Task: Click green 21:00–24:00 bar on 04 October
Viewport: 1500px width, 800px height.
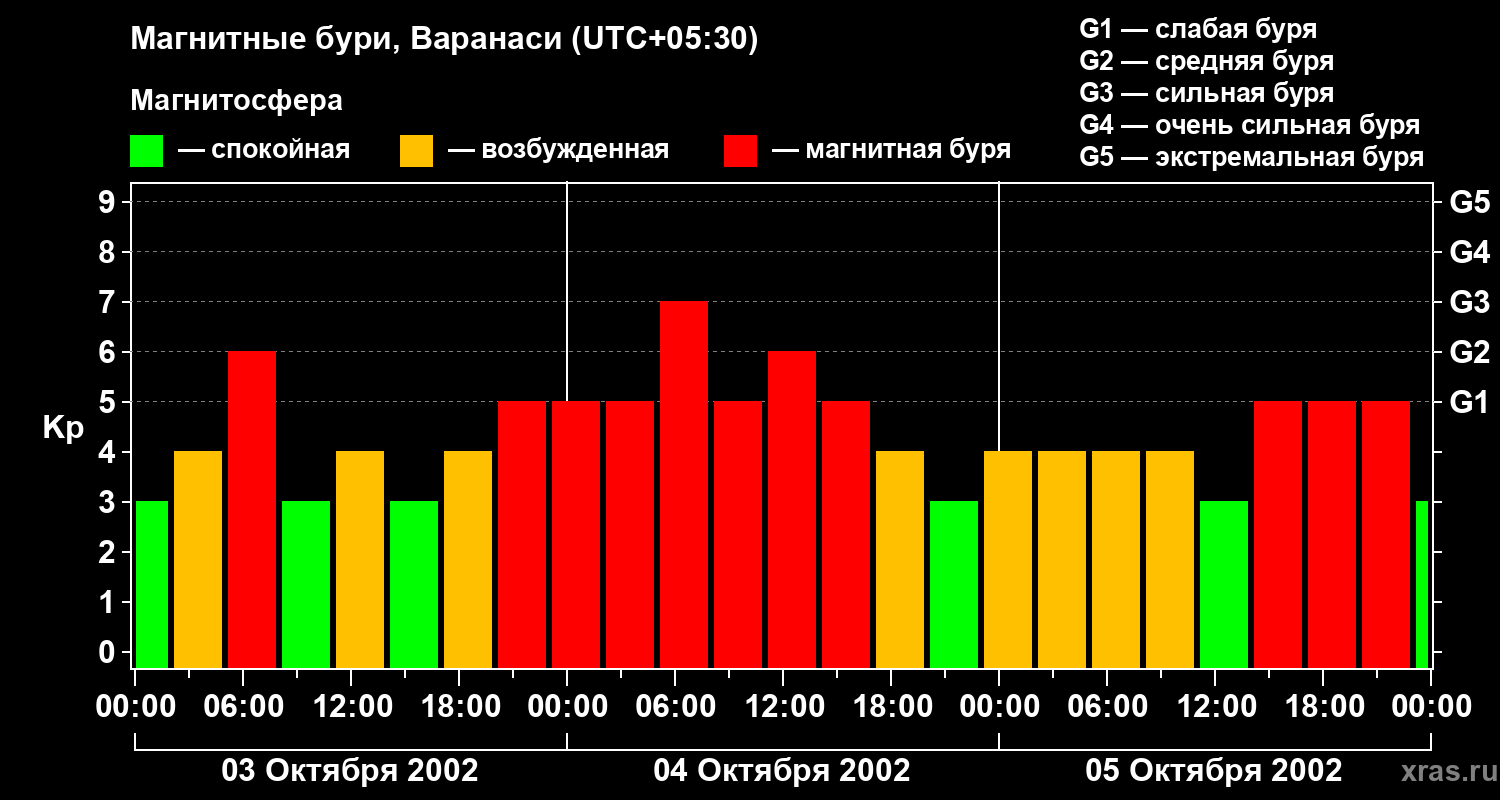Action: click(x=954, y=584)
